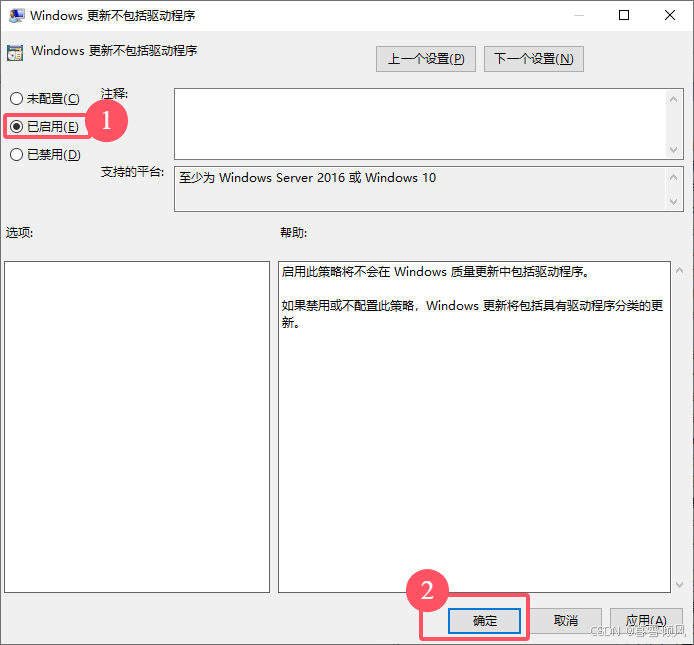Viewport: 694px width, 645px height.
Task: Confirm with the 确定 button
Action: [484, 621]
